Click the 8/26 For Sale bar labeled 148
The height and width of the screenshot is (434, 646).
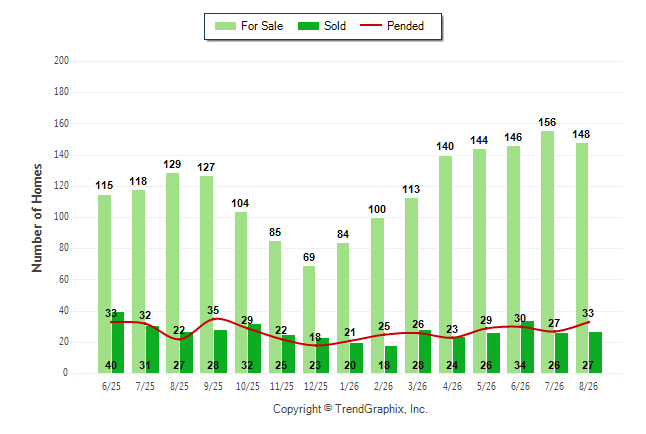click(582, 258)
